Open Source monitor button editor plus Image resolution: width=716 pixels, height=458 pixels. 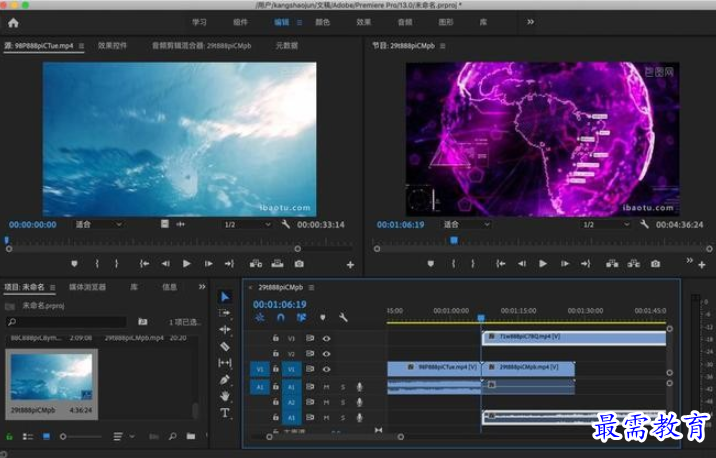[350, 265]
